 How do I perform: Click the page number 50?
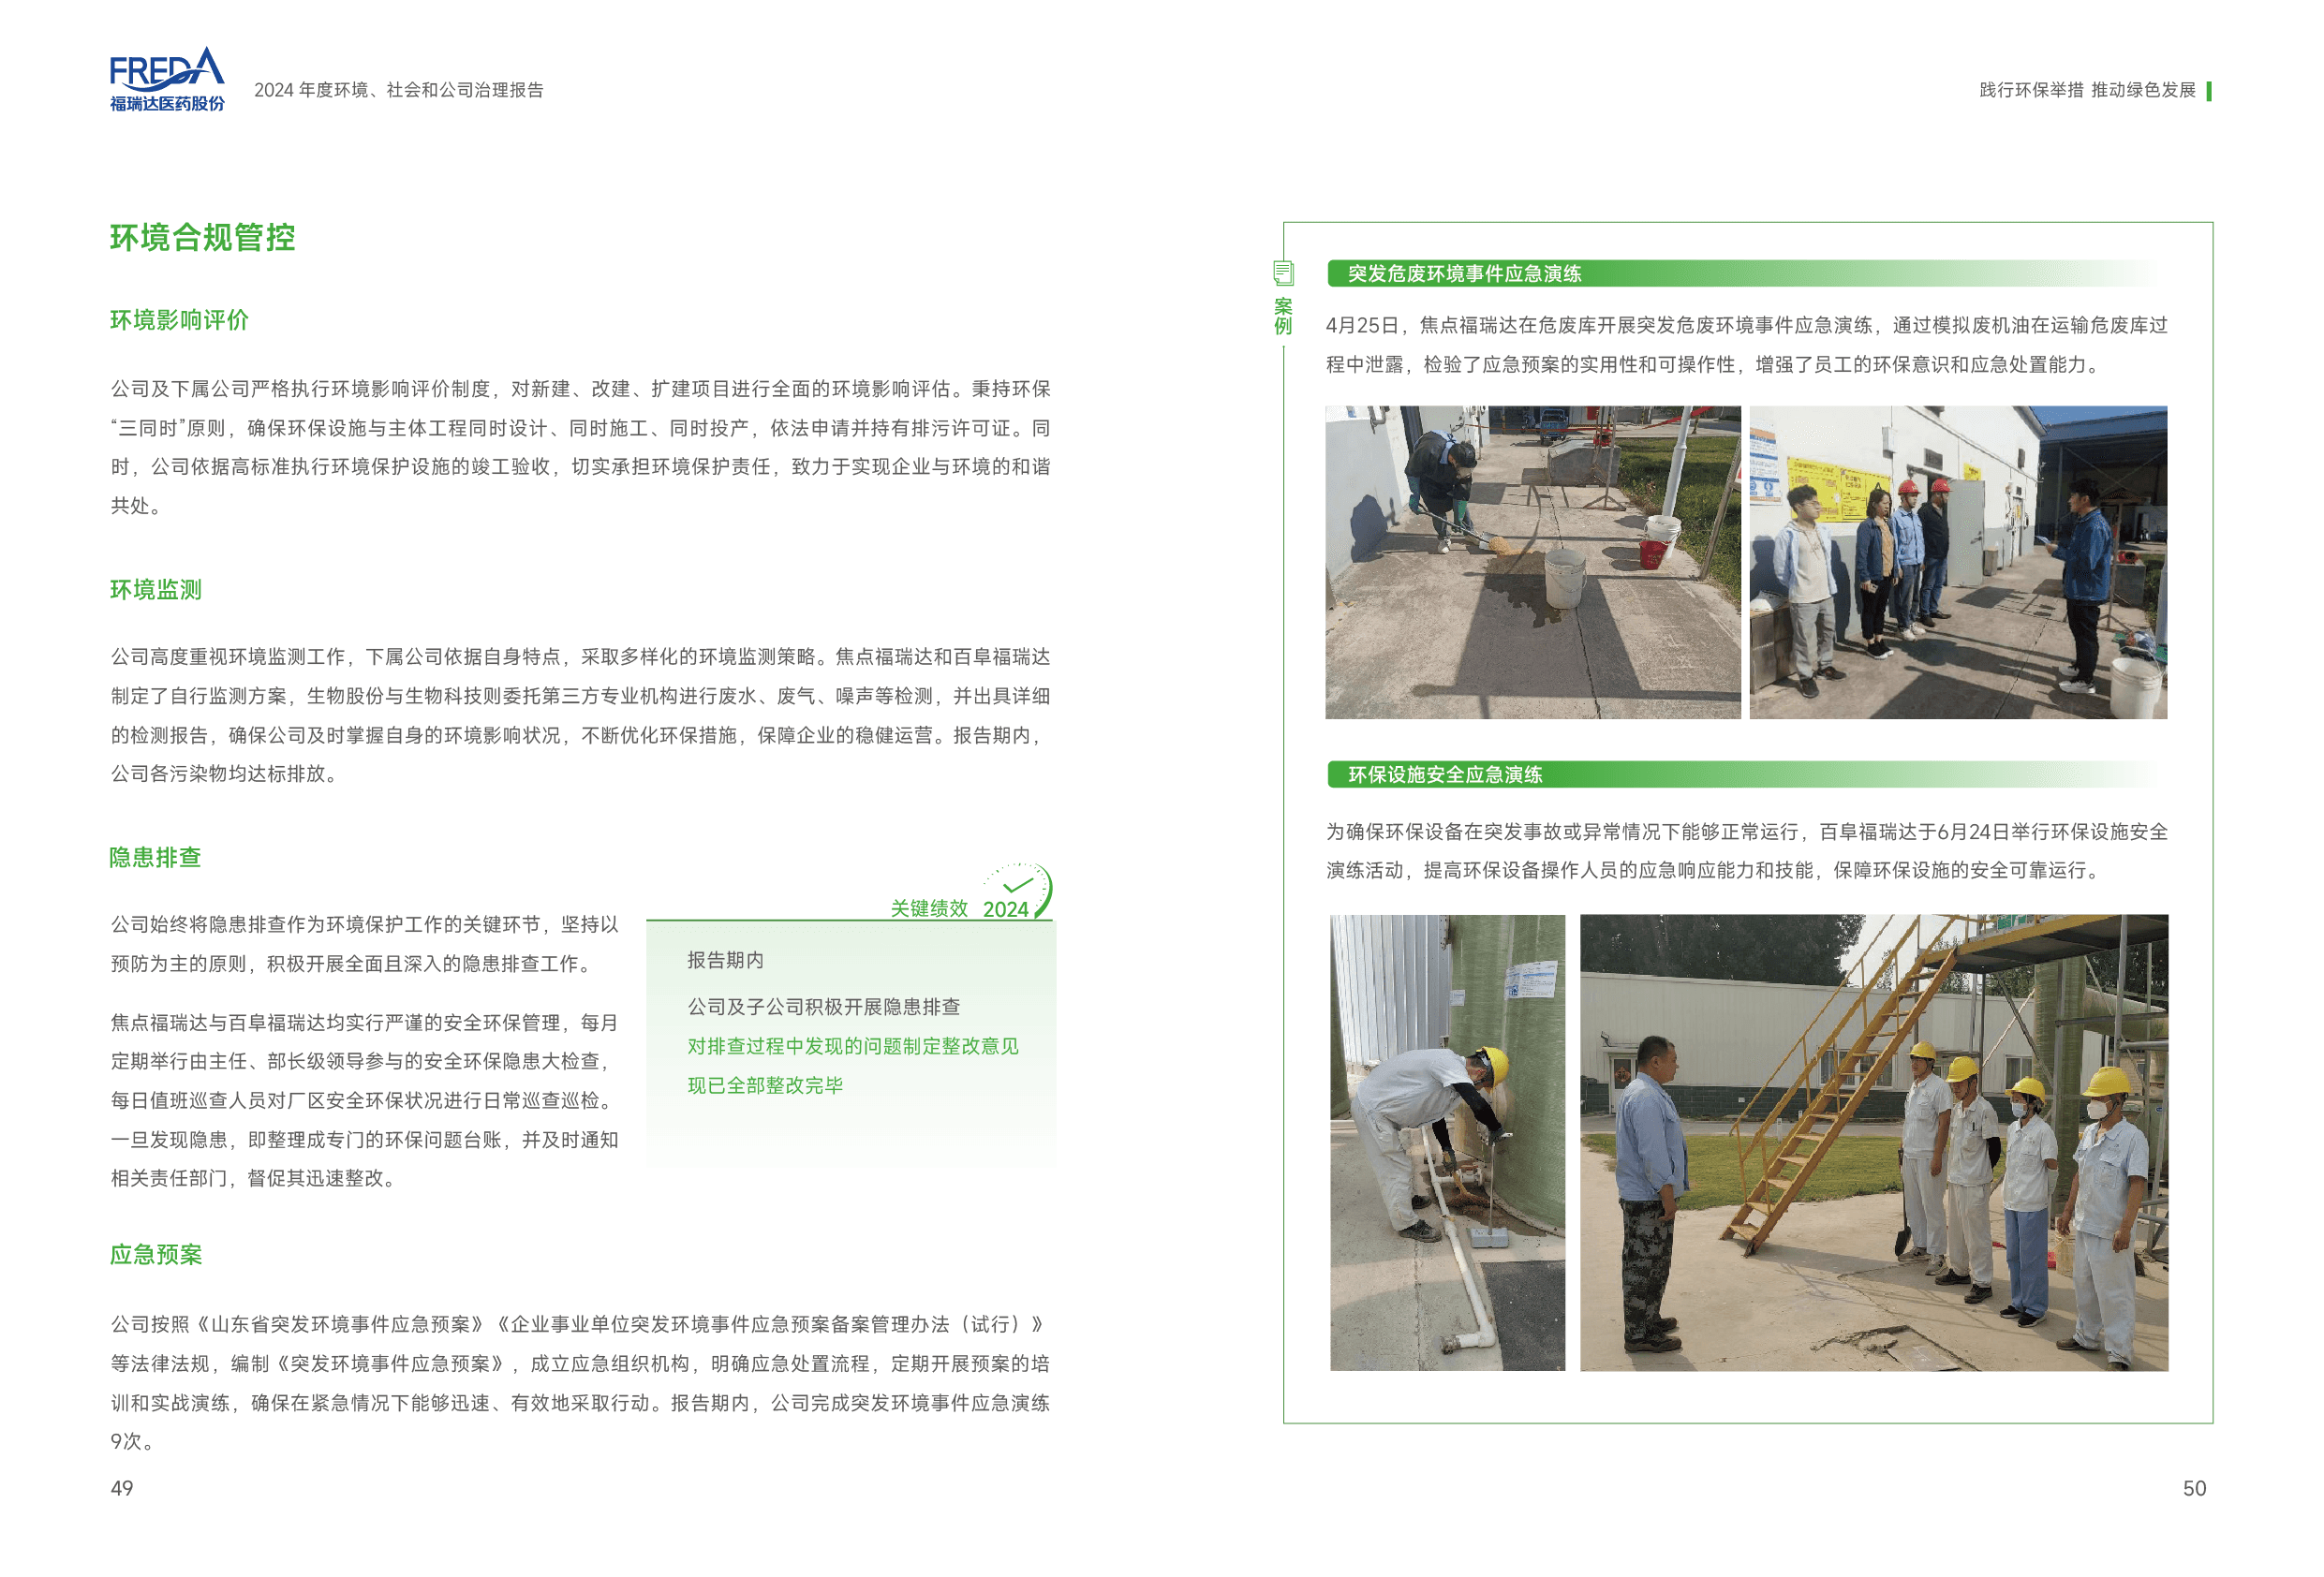pos(2194,1488)
